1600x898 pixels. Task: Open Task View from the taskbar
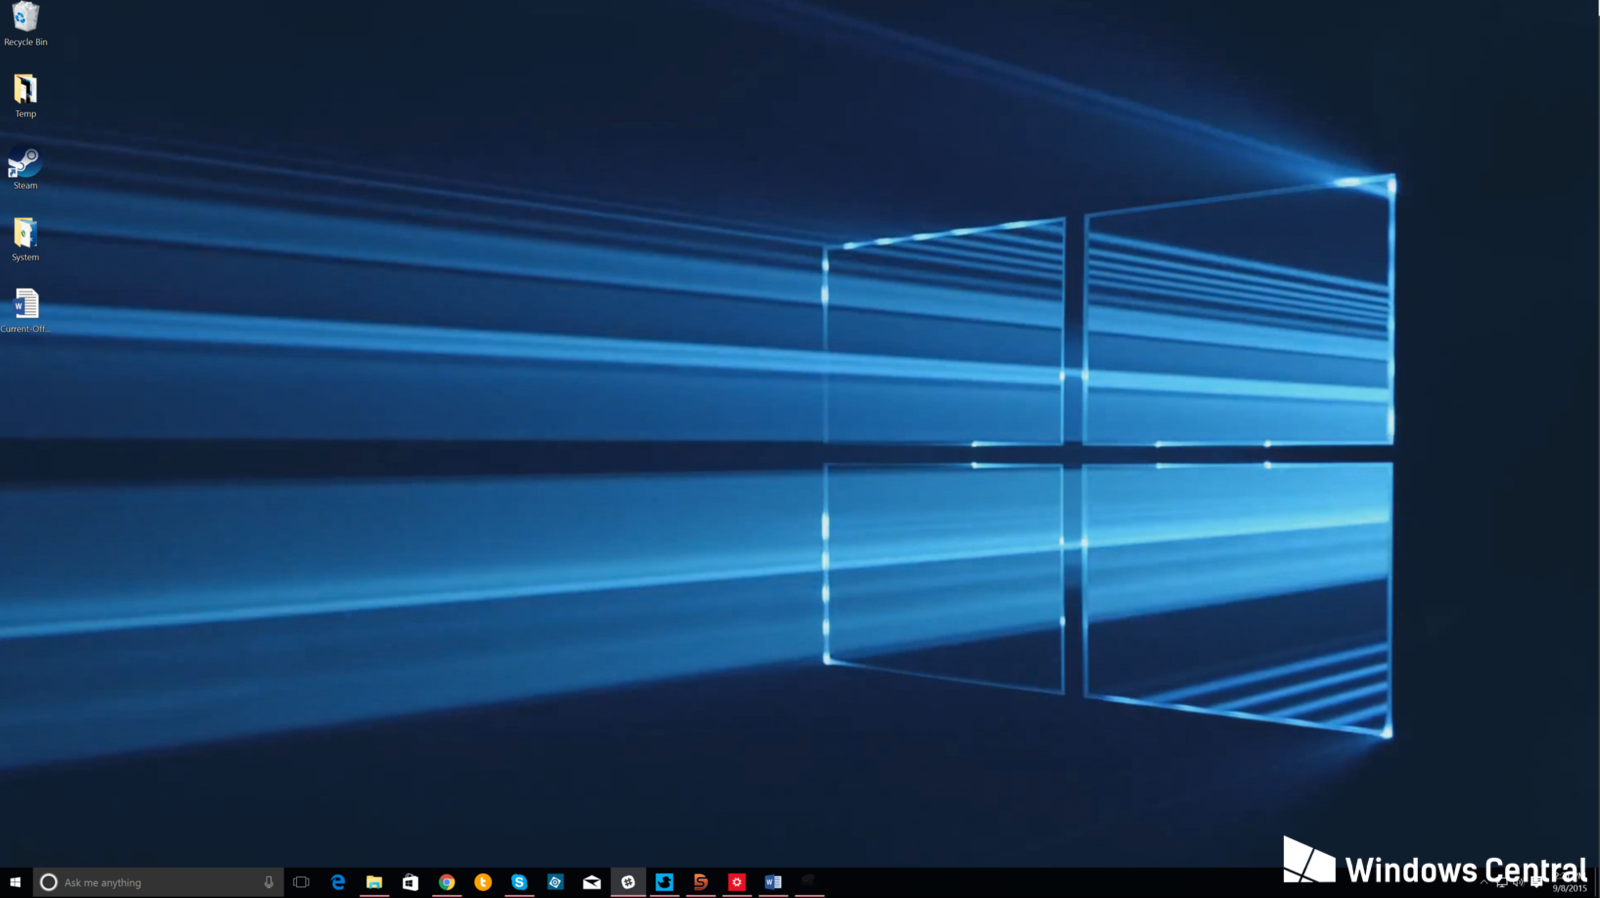[x=301, y=882]
